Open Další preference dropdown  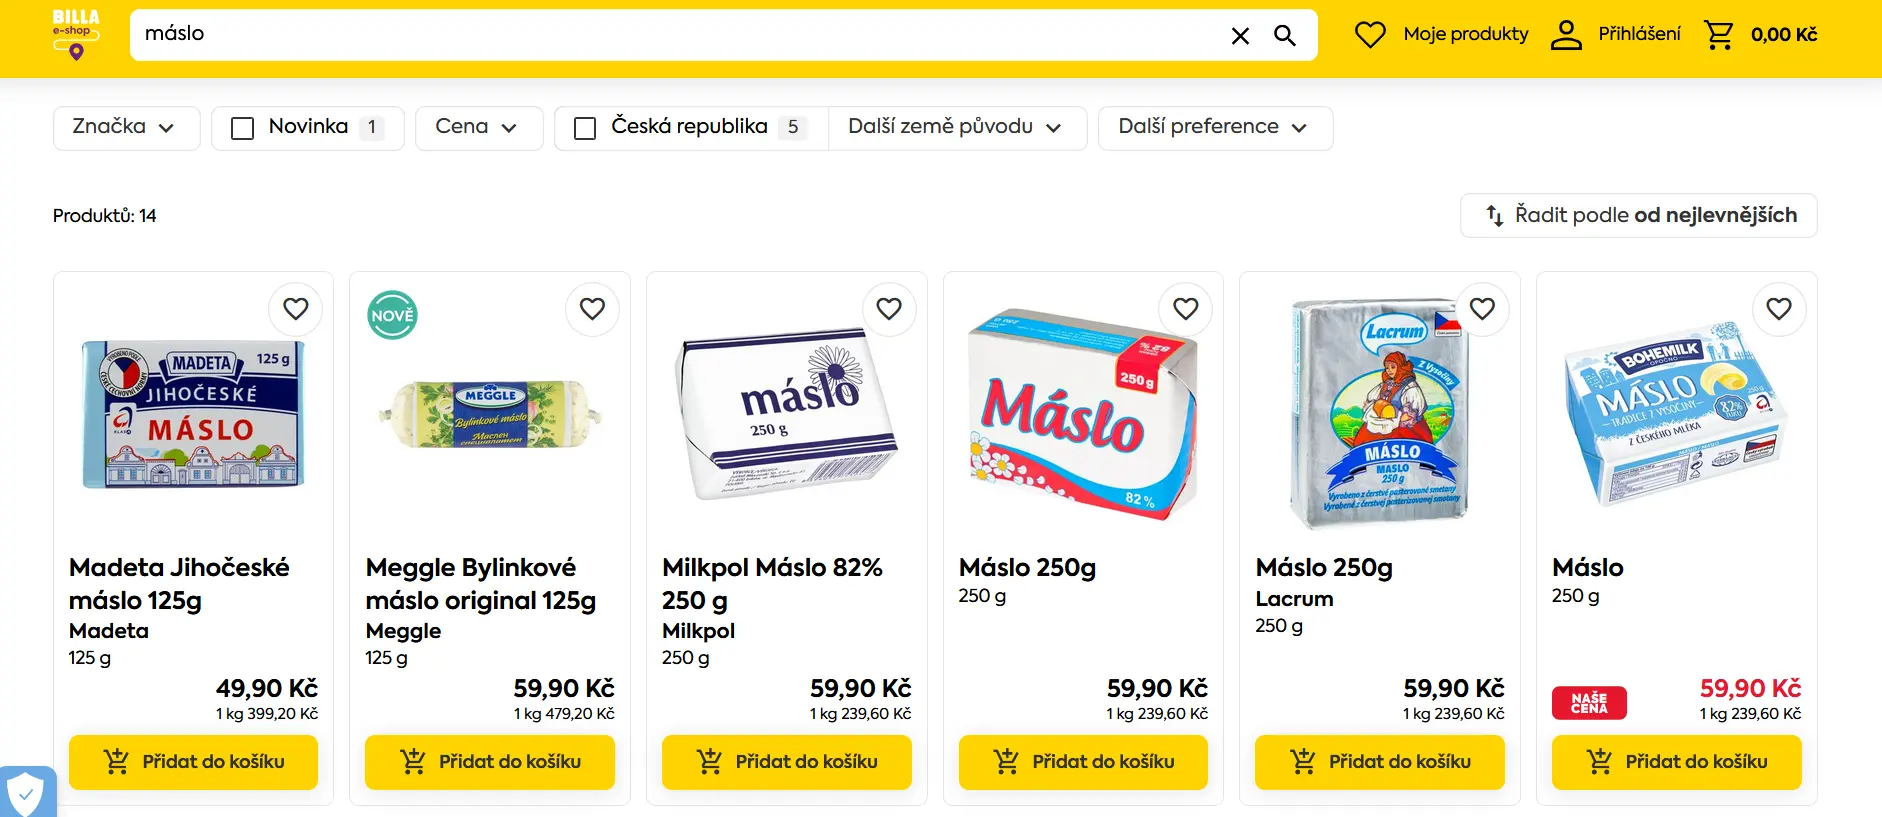click(1214, 128)
